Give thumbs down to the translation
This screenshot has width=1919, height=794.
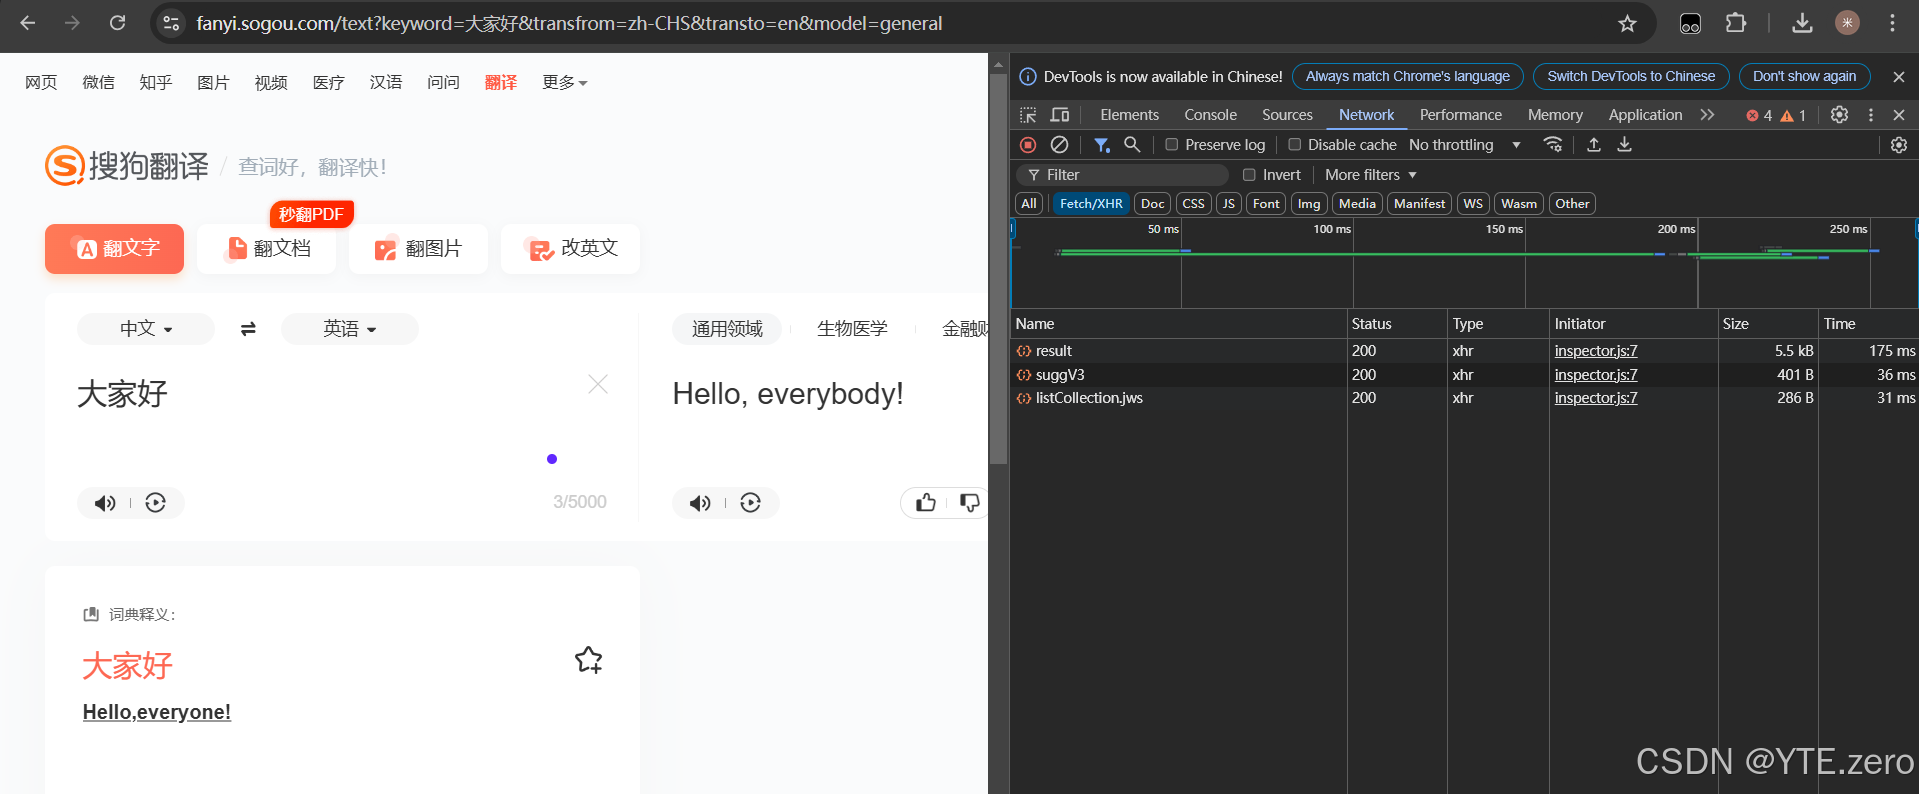click(x=969, y=503)
